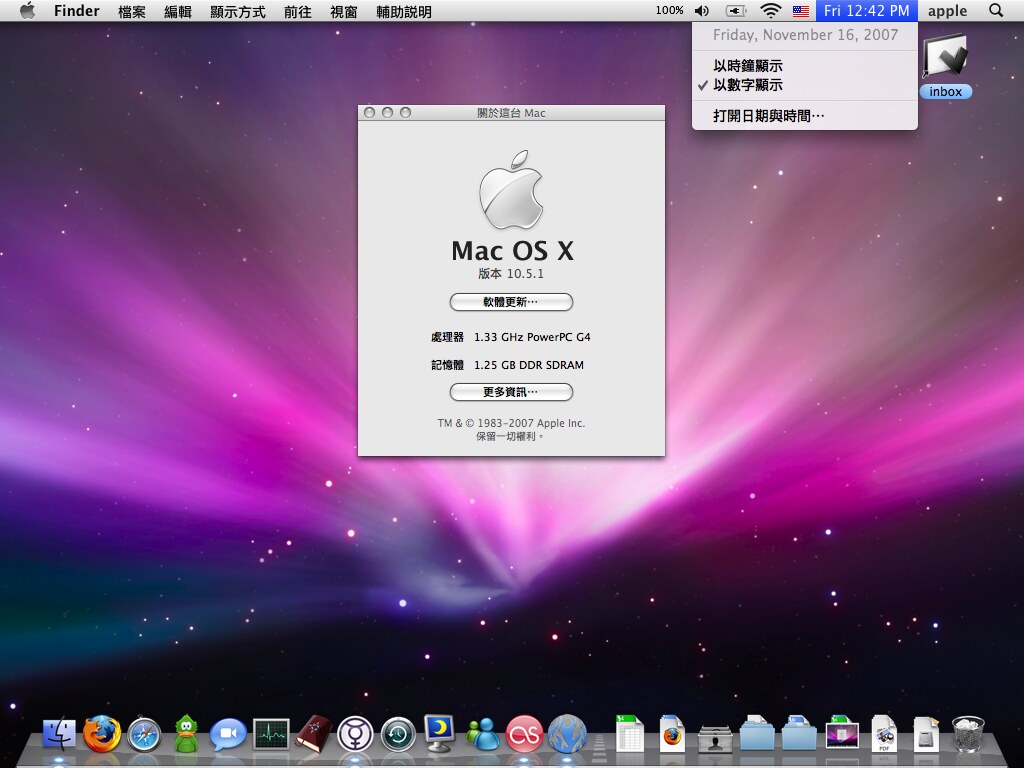The width and height of the screenshot is (1024, 768).
Task: Click the 軟體更新 button
Action: click(511, 301)
